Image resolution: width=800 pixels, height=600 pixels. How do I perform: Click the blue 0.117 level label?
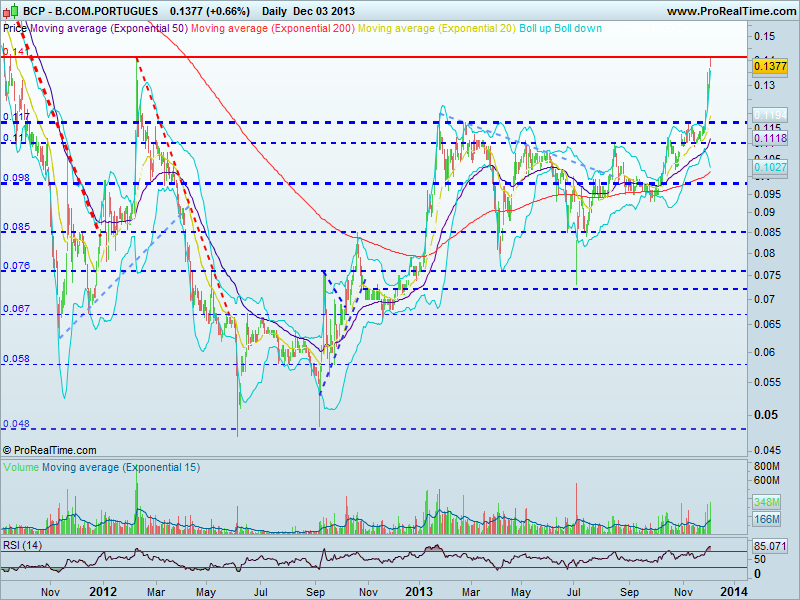click(x=16, y=117)
